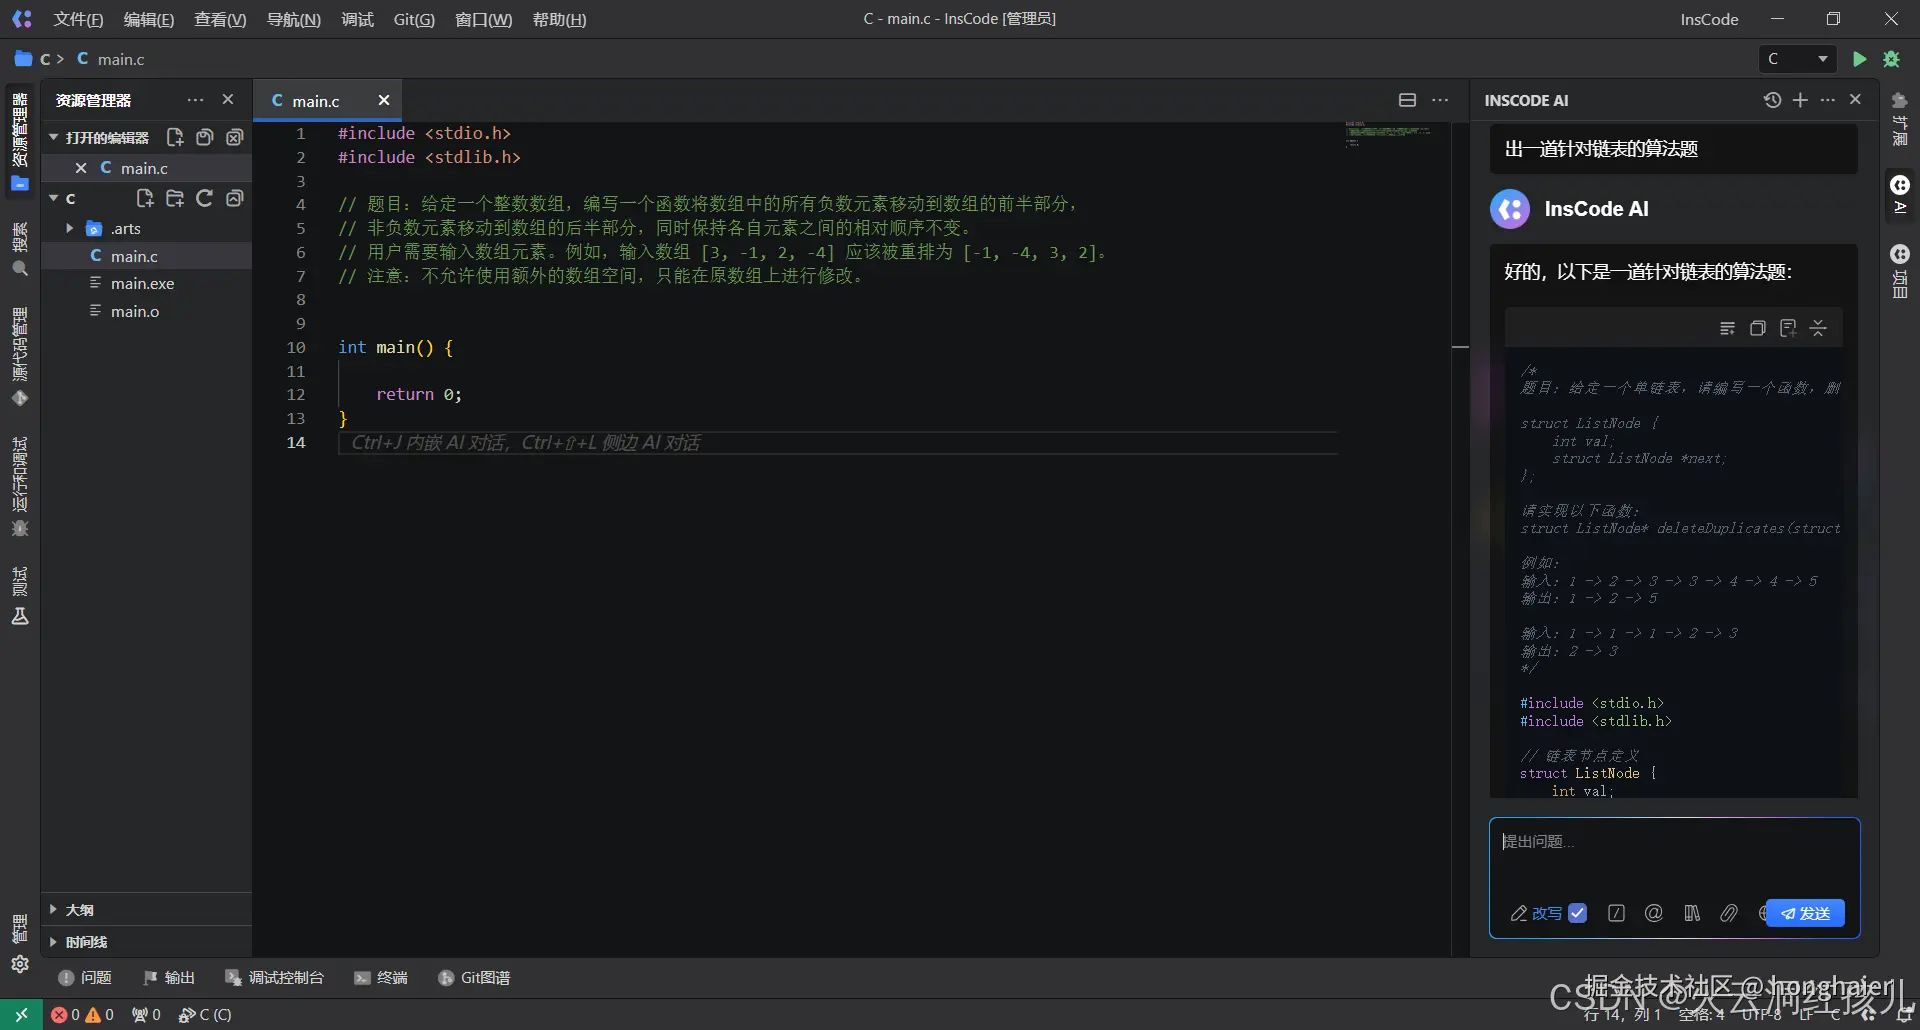Open Source Control view in the activity bar
Viewport: 1920px width, 1030px height.
(x=20, y=357)
